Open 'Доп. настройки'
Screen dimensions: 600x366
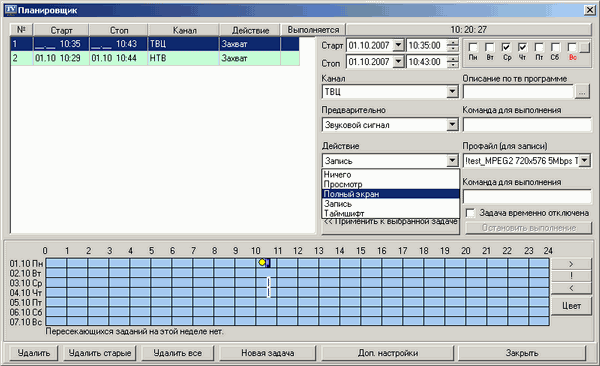pos(388,353)
